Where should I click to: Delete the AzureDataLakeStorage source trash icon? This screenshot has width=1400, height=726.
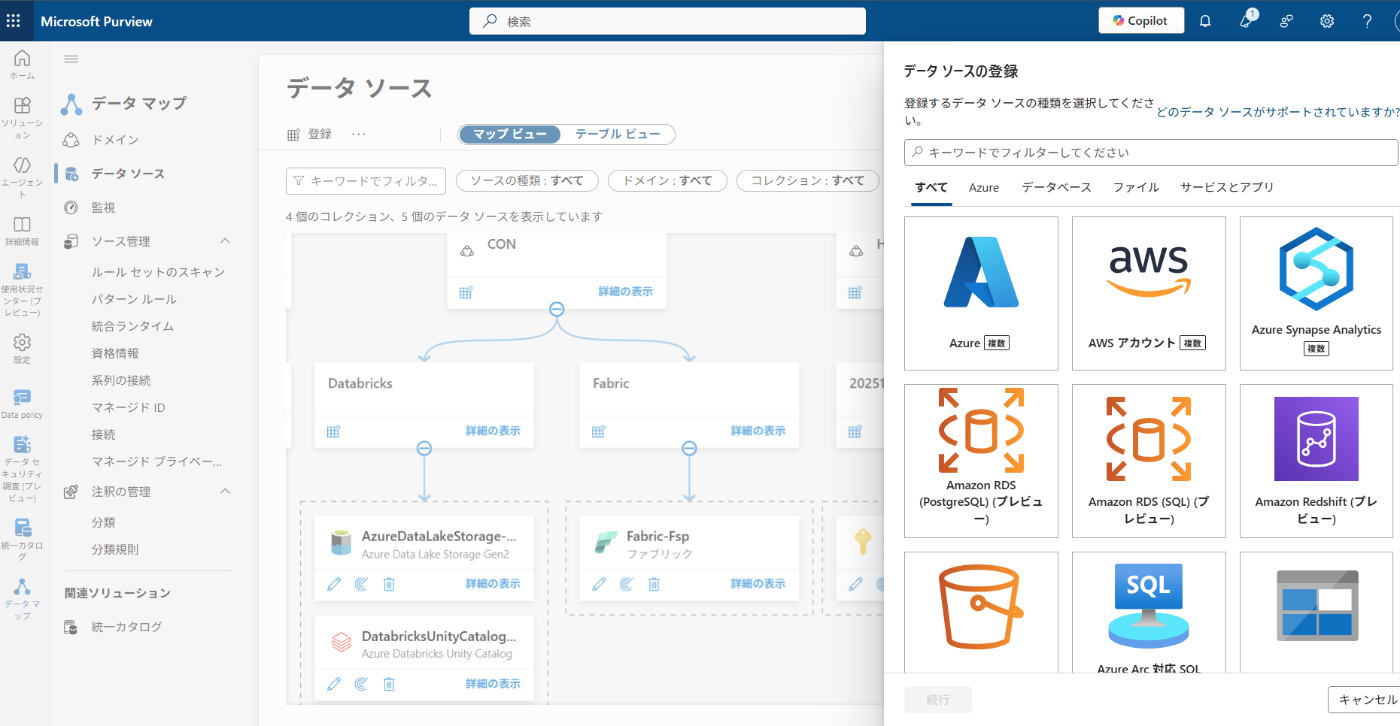[389, 584]
